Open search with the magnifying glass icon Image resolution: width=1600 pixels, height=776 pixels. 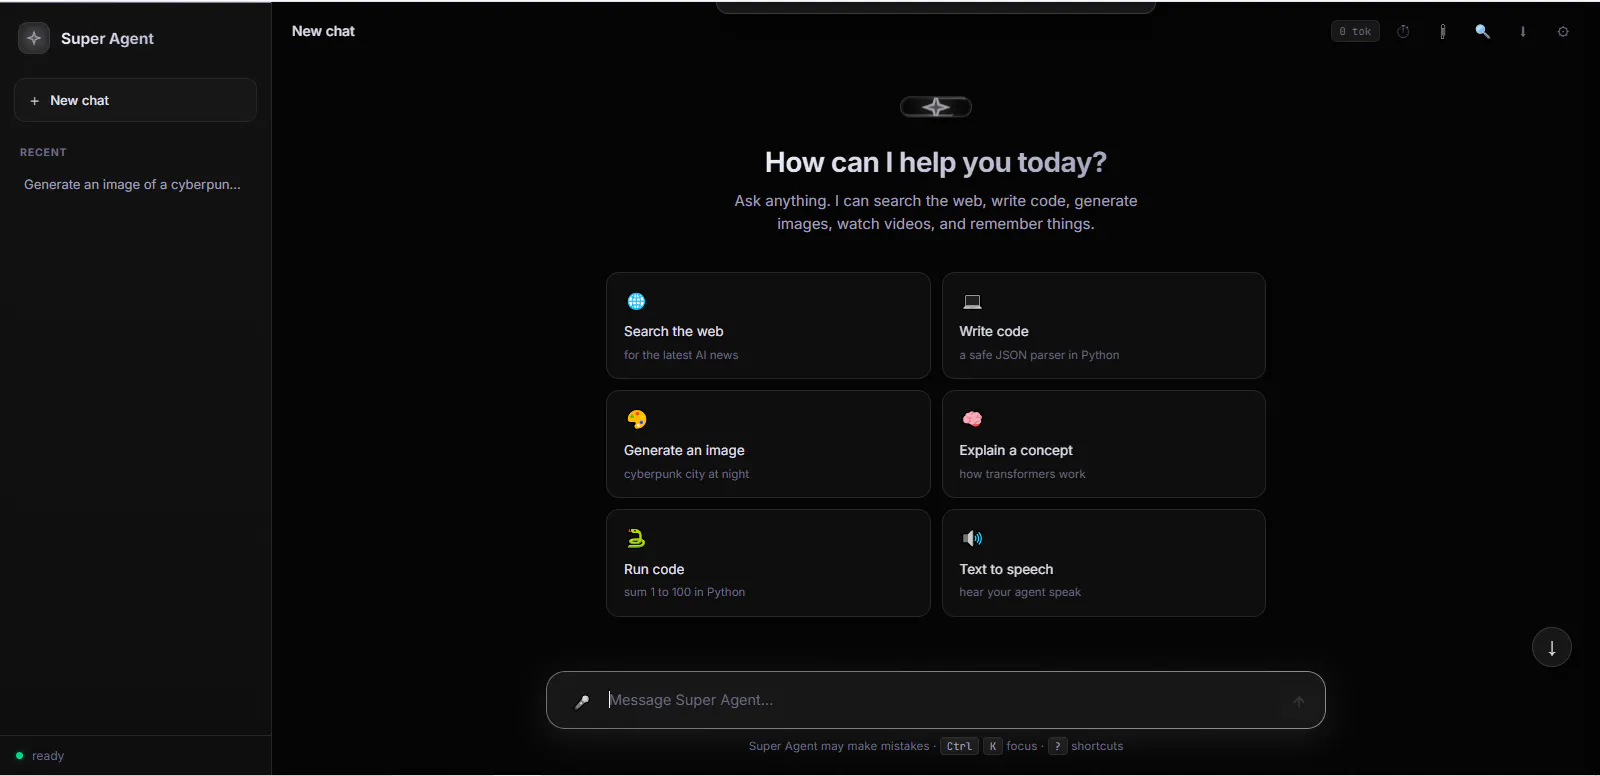pos(1482,31)
